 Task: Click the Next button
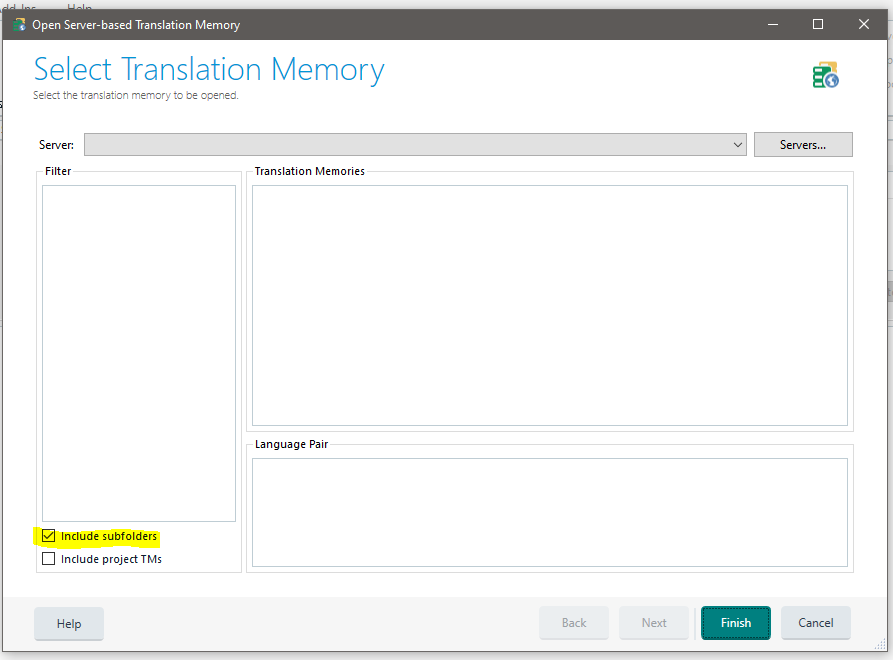pos(654,623)
